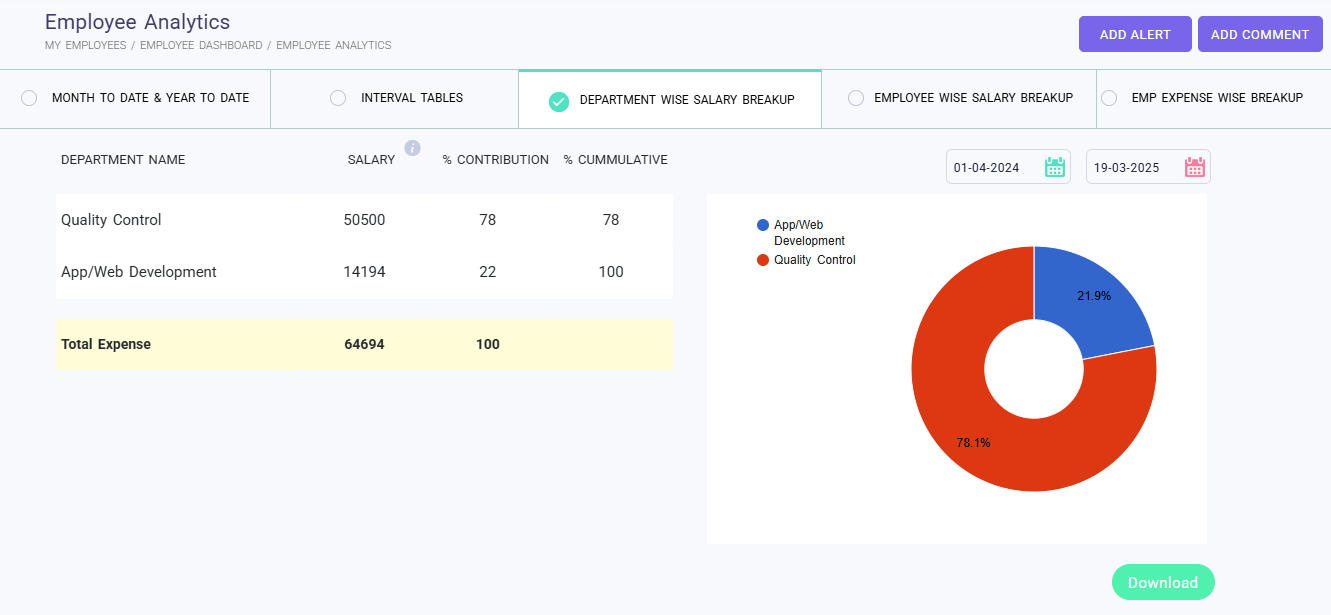
Task: Select the Interval Tables radio button
Action: tap(338, 98)
